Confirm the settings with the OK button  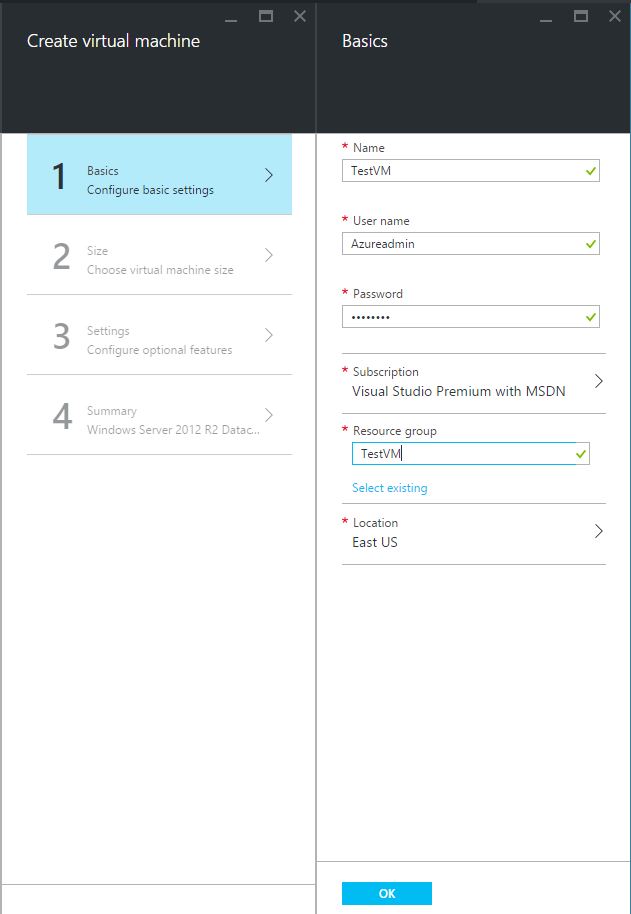click(x=387, y=893)
